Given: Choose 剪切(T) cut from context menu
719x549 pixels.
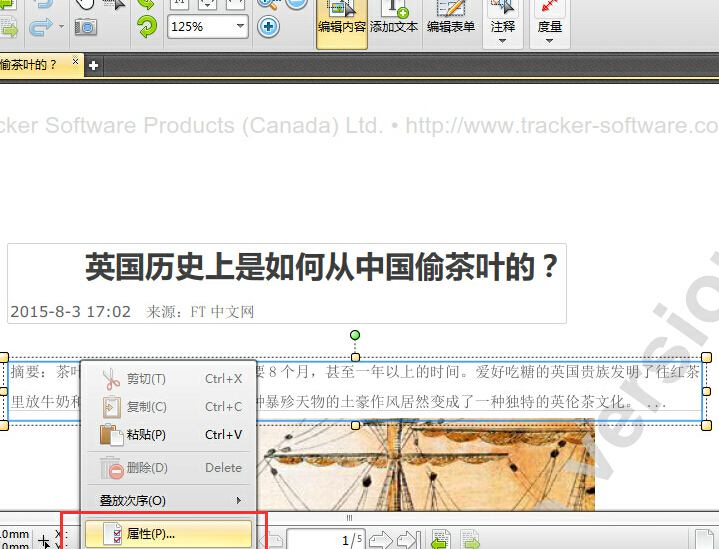Looking at the screenshot, I should point(169,379).
